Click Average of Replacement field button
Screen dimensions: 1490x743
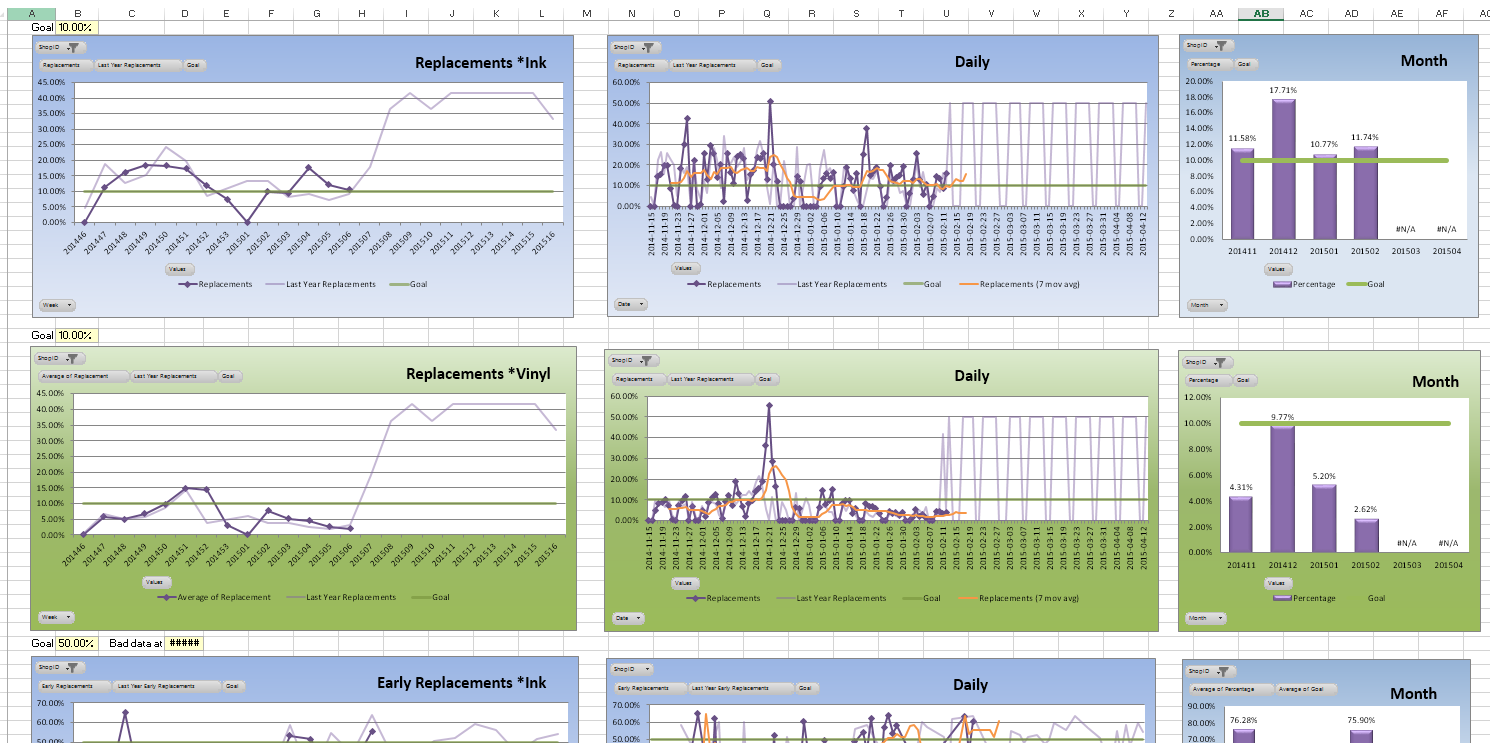pos(83,377)
